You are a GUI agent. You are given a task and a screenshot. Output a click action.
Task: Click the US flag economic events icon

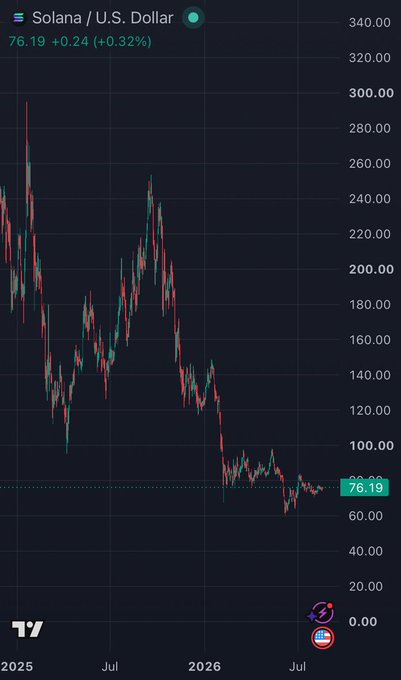[x=323, y=638]
